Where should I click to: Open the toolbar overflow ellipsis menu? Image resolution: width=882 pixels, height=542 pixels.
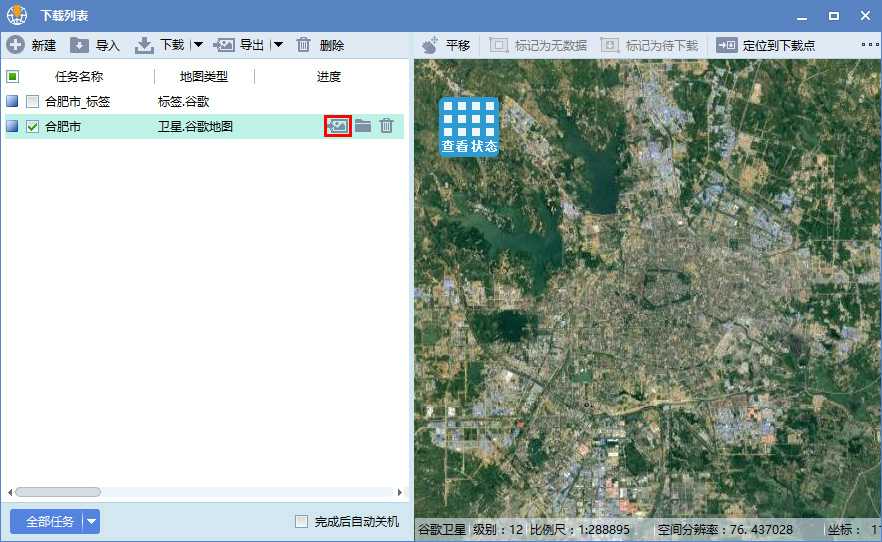pyautogui.click(x=870, y=44)
